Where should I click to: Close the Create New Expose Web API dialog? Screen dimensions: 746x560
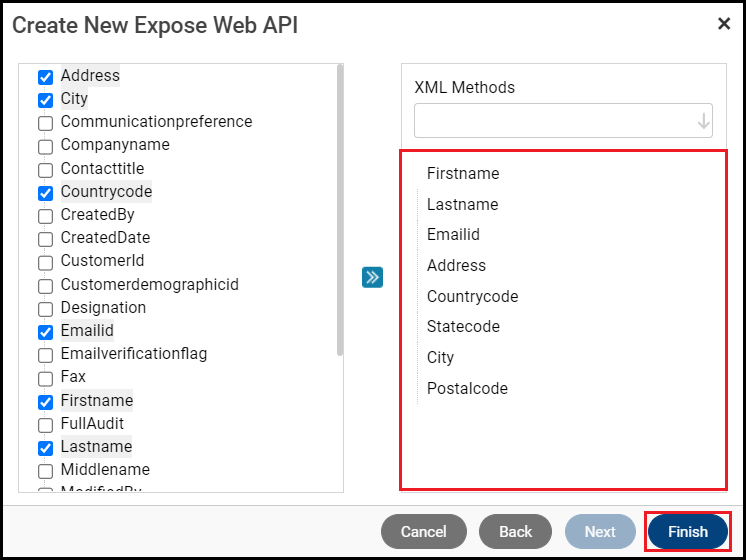[724, 23]
